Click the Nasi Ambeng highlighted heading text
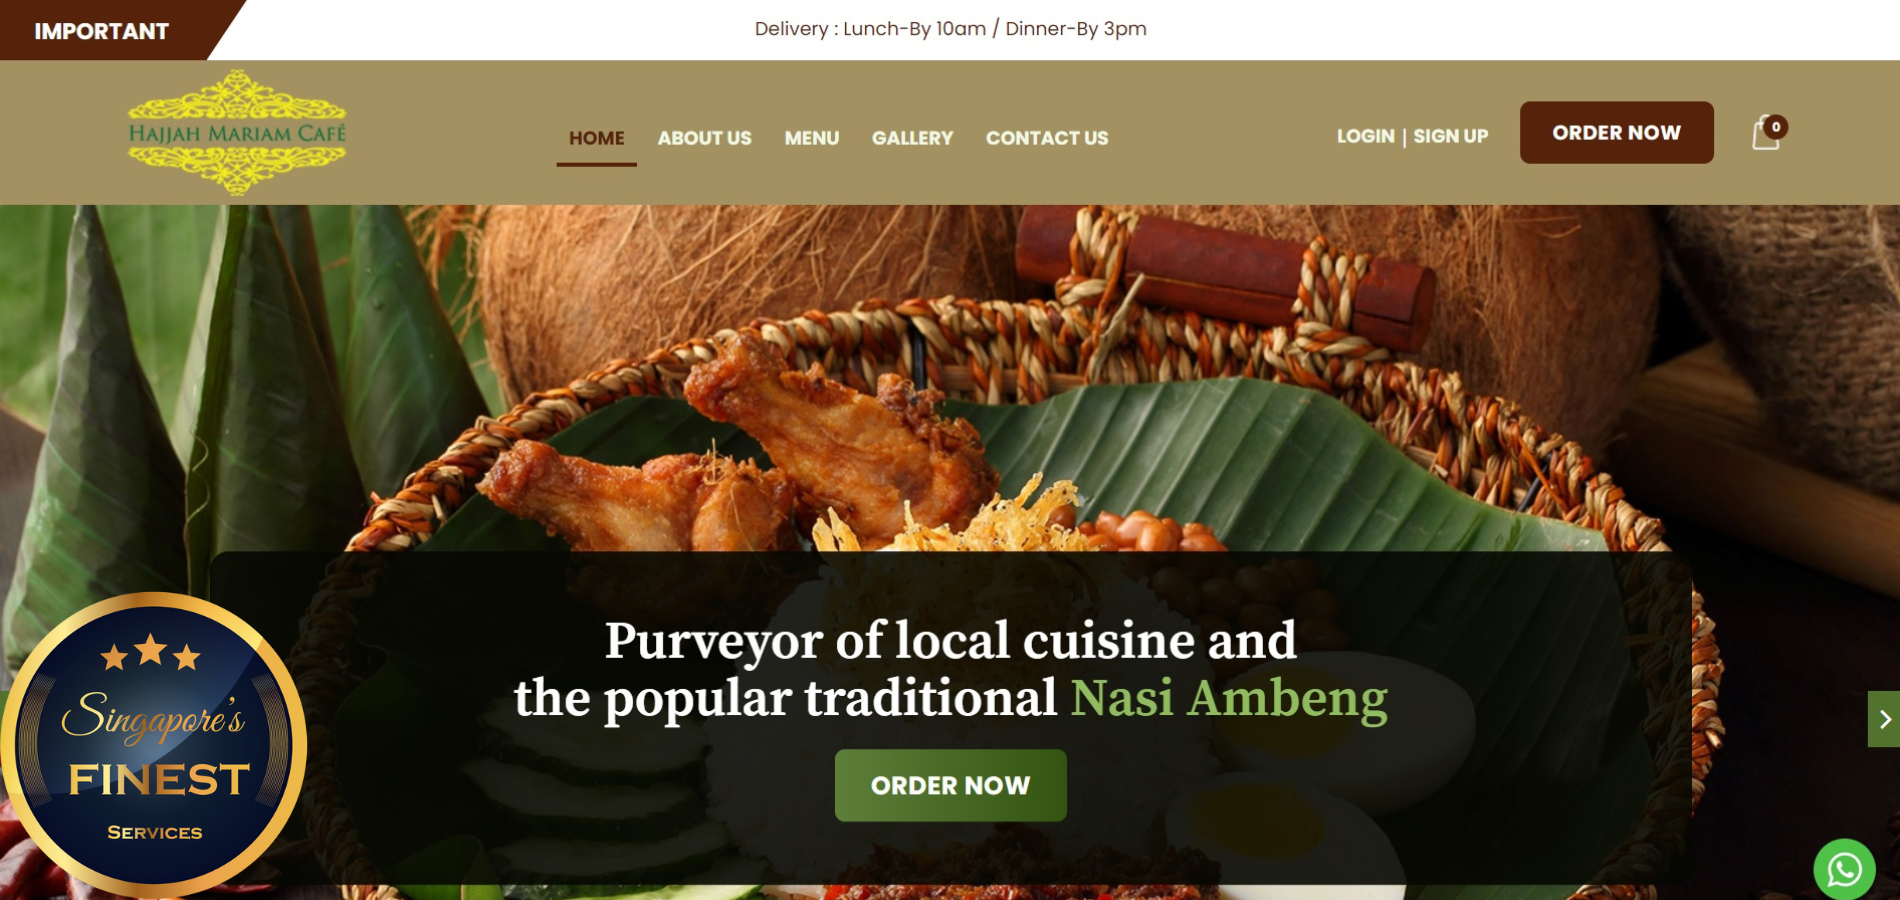Image resolution: width=1900 pixels, height=900 pixels. pyautogui.click(x=1229, y=698)
